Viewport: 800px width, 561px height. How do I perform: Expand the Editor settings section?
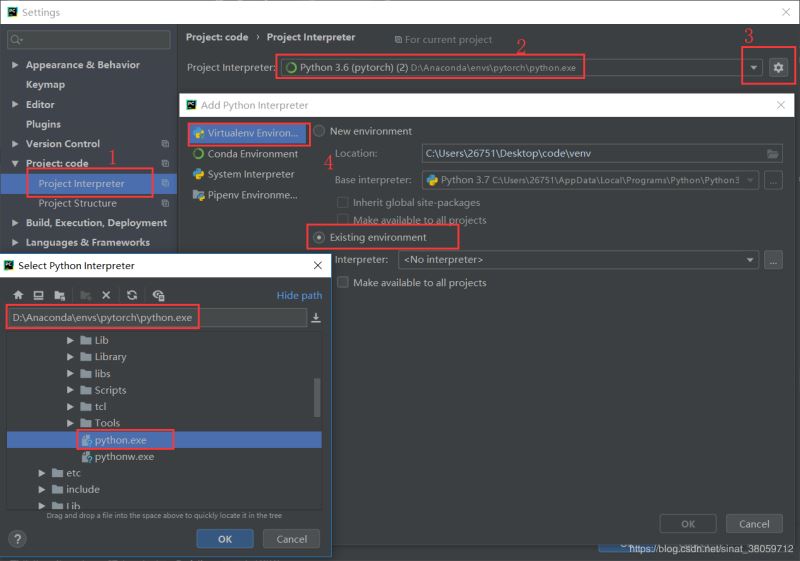[x=15, y=104]
